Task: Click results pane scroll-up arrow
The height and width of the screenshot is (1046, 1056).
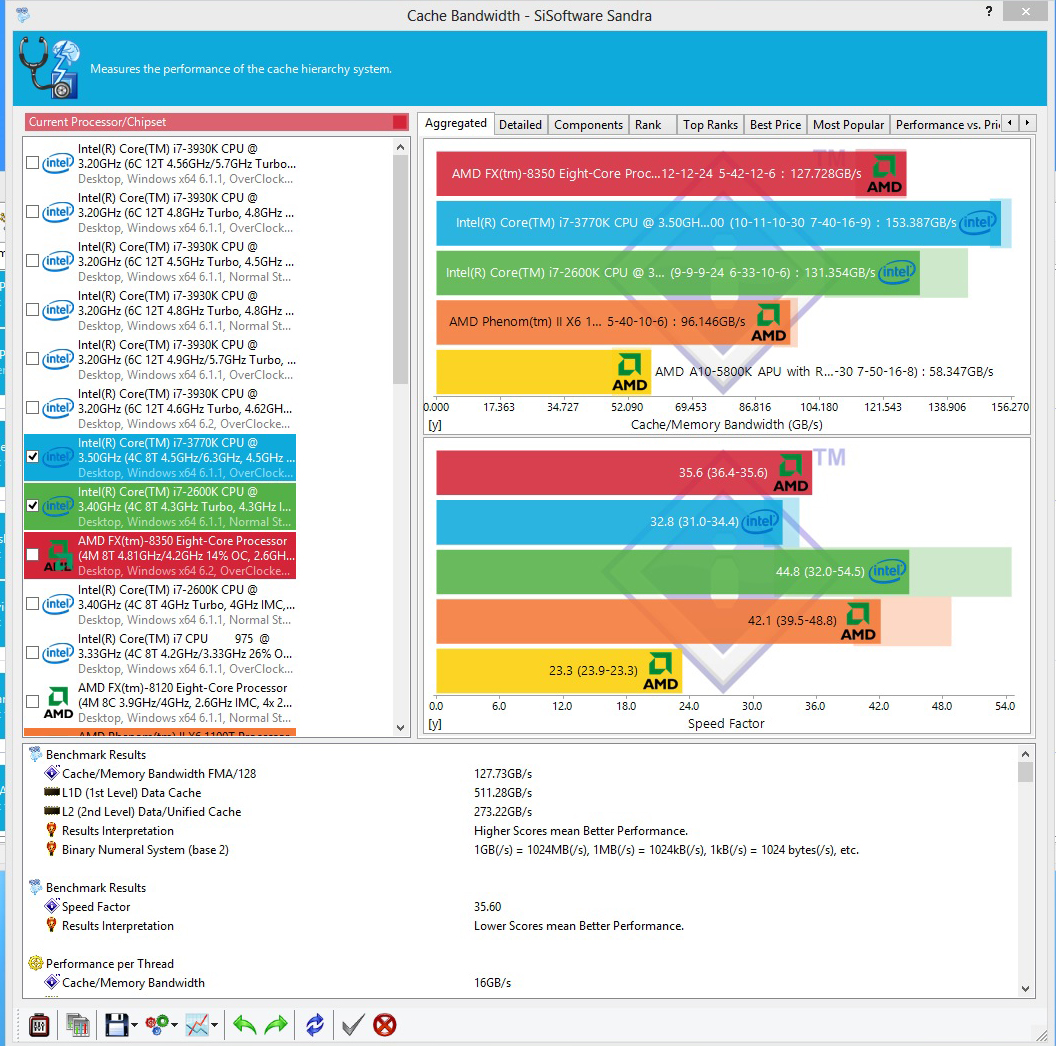Action: pos(1025,754)
